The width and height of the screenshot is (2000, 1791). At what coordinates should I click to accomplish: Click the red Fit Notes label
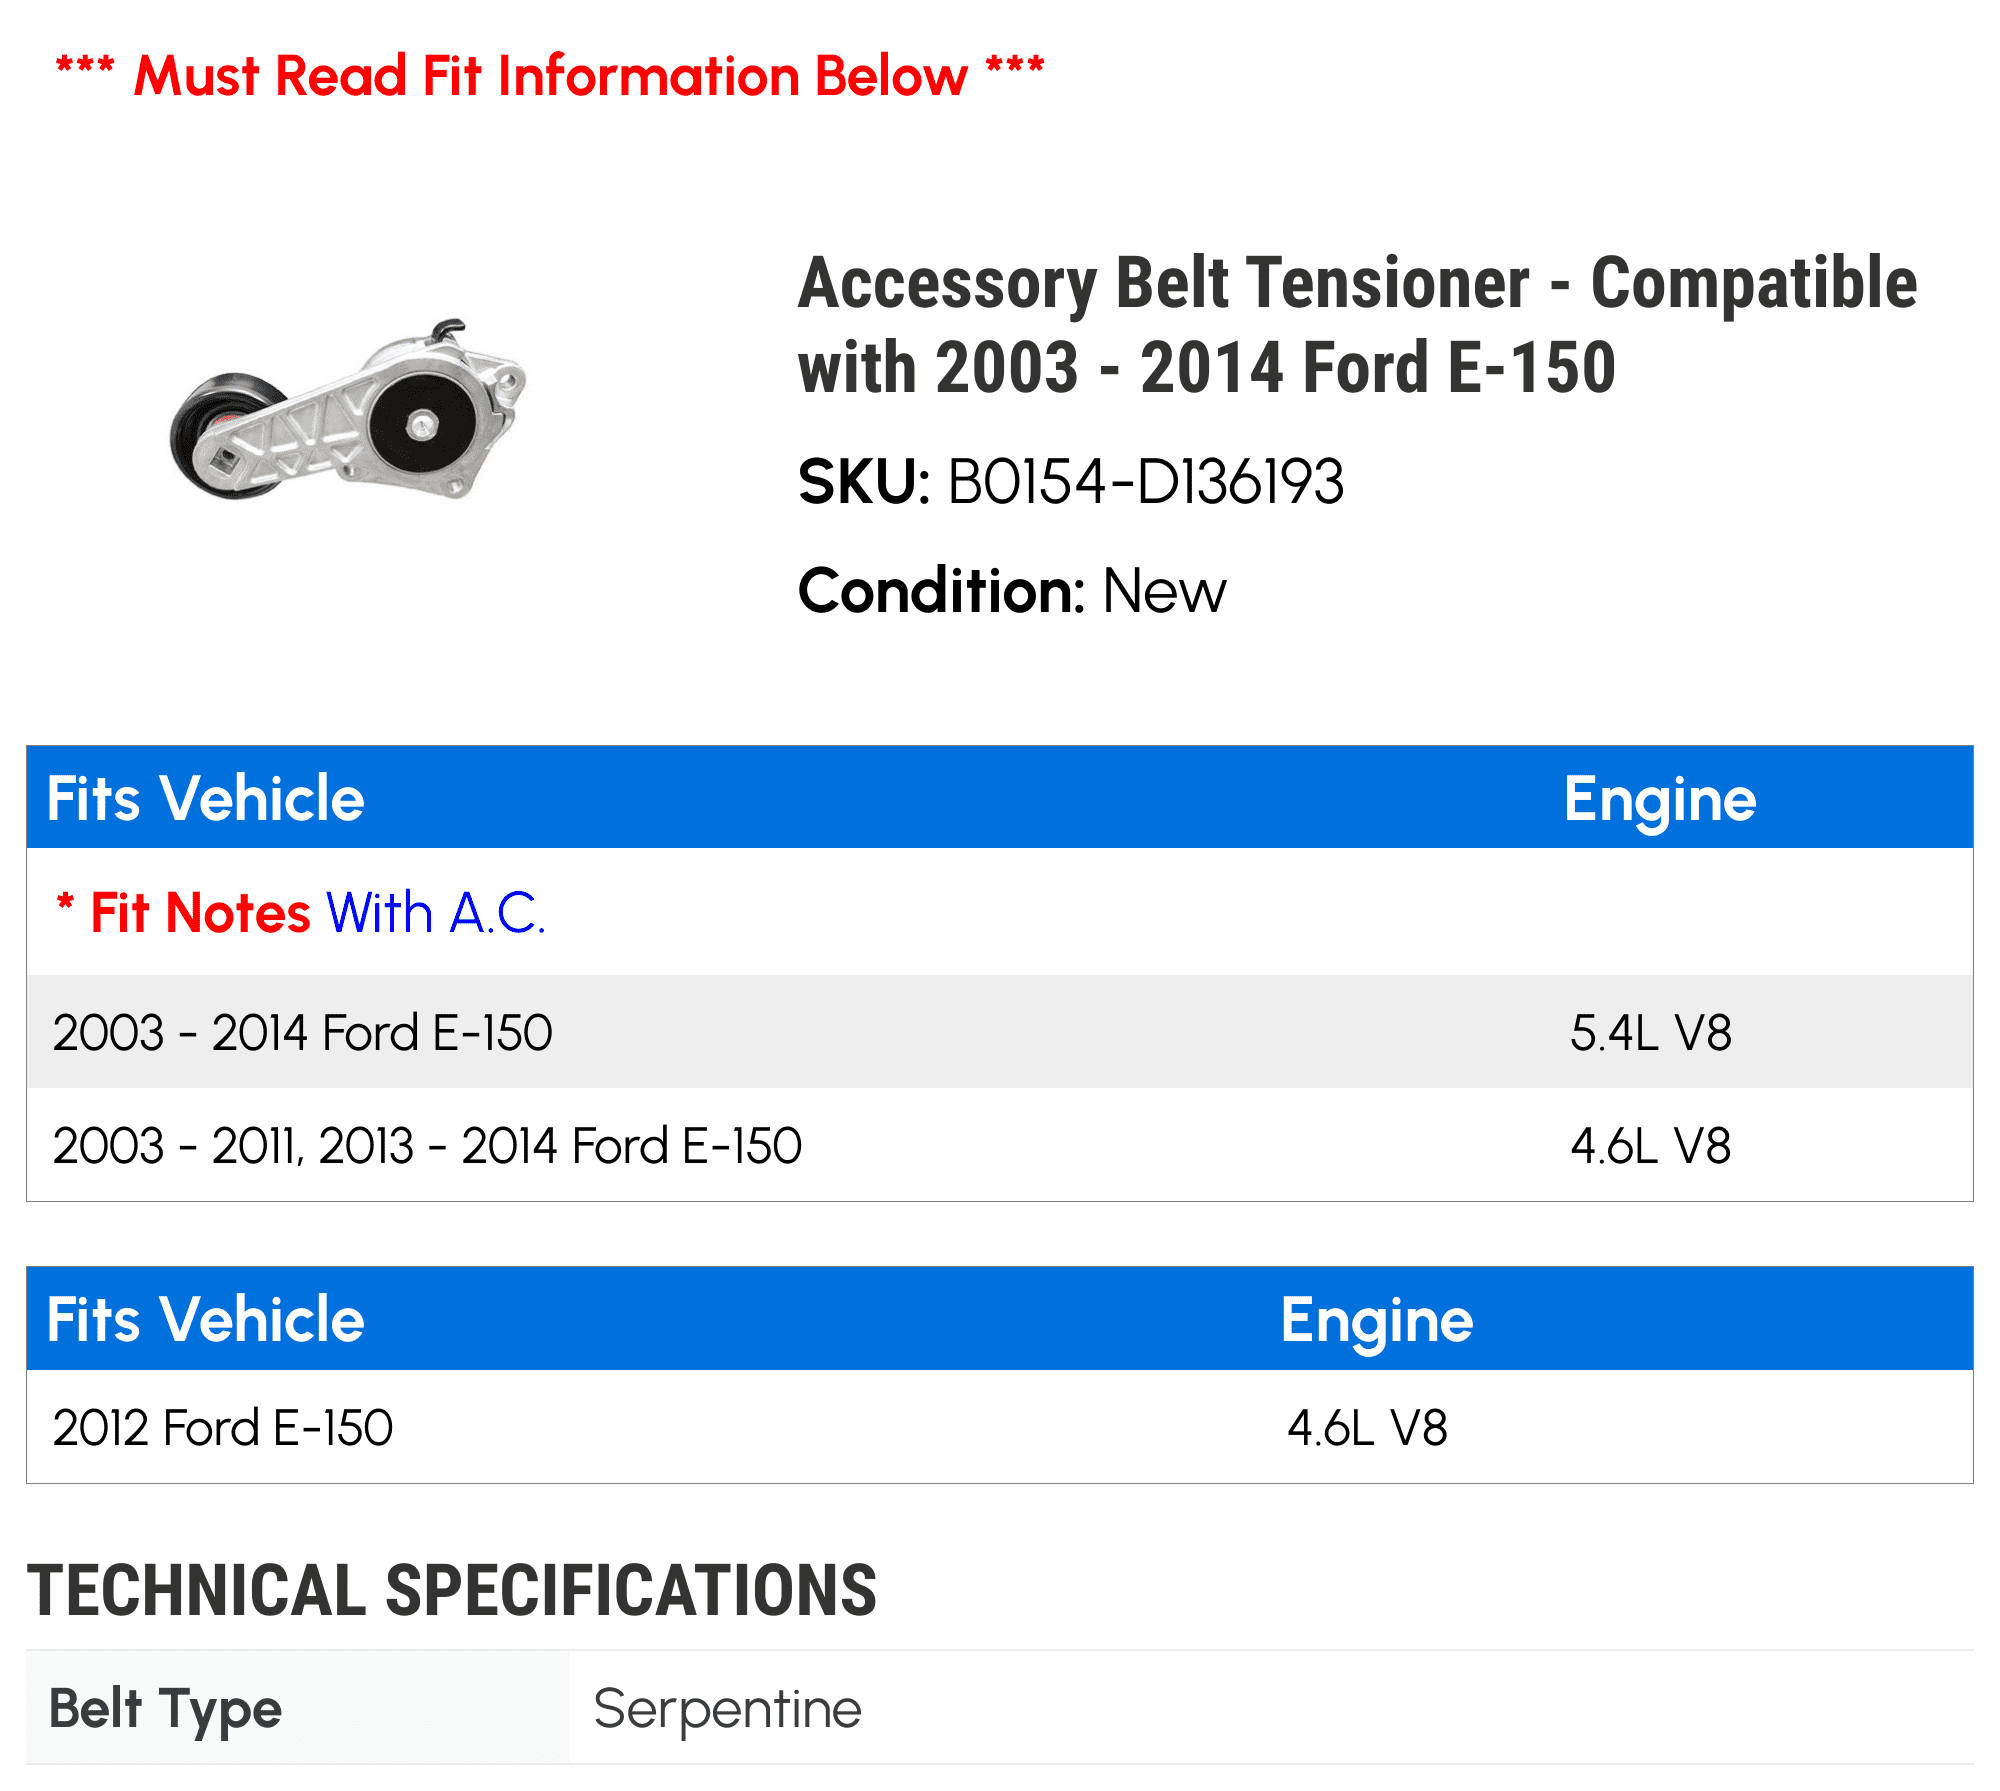201,913
